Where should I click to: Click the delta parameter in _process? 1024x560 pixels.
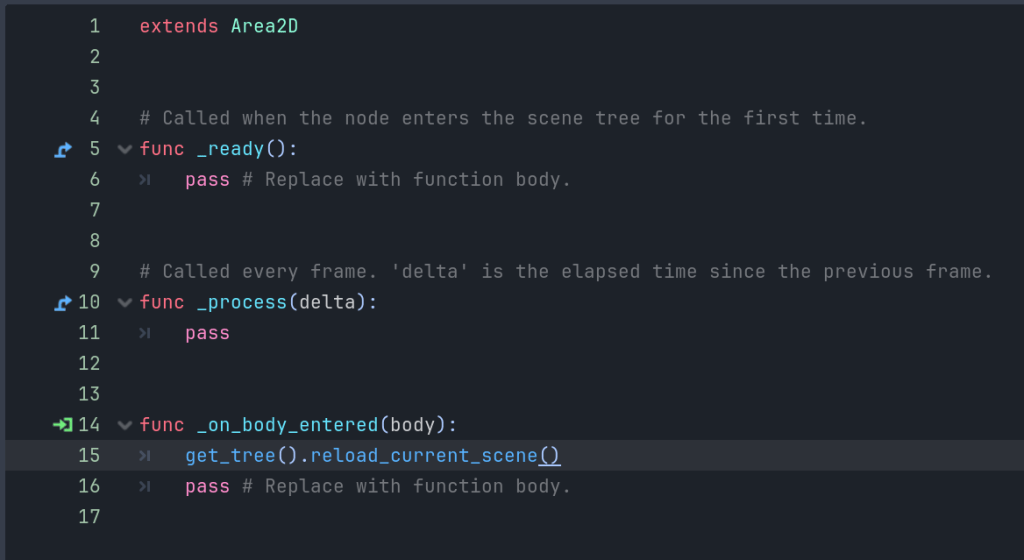pyautogui.click(x=327, y=302)
